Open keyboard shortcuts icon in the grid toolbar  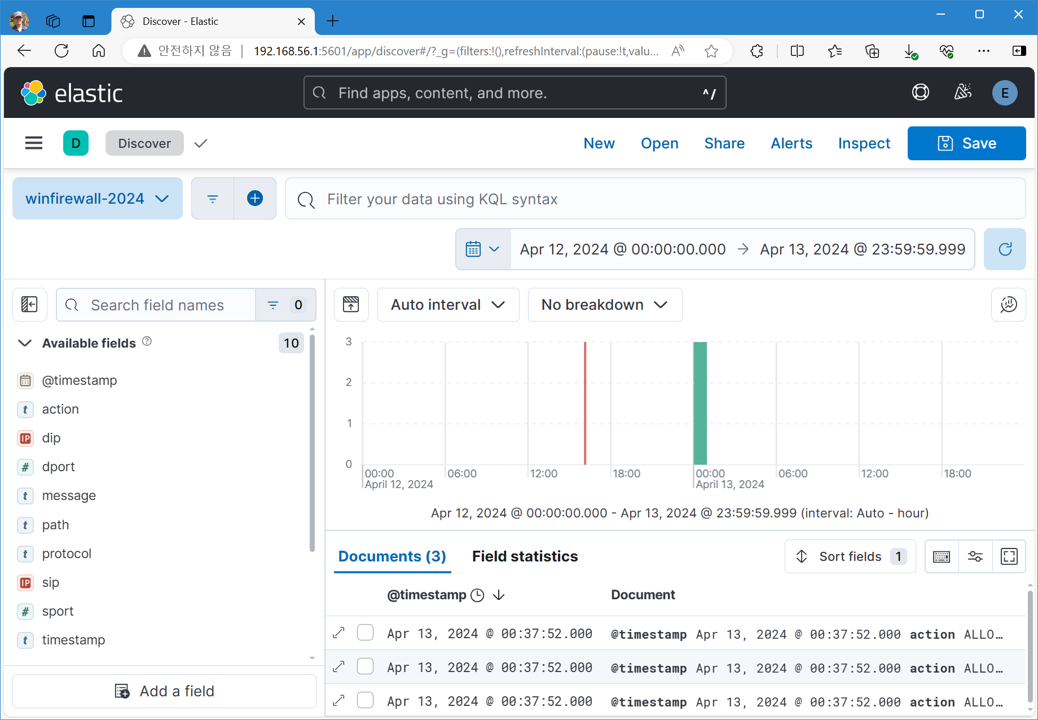coord(941,557)
